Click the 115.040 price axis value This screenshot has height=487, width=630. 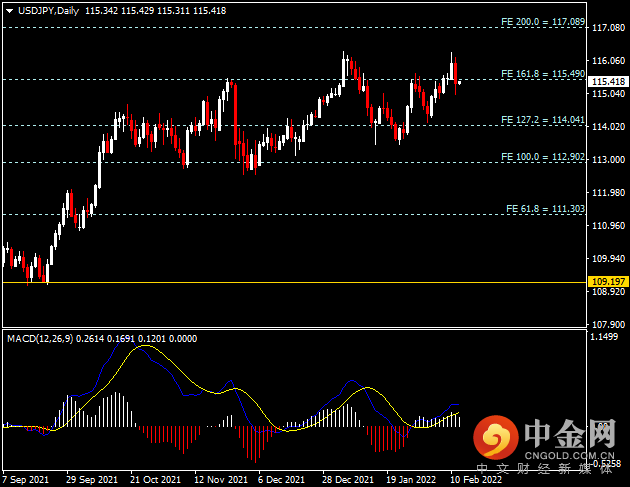(608, 94)
